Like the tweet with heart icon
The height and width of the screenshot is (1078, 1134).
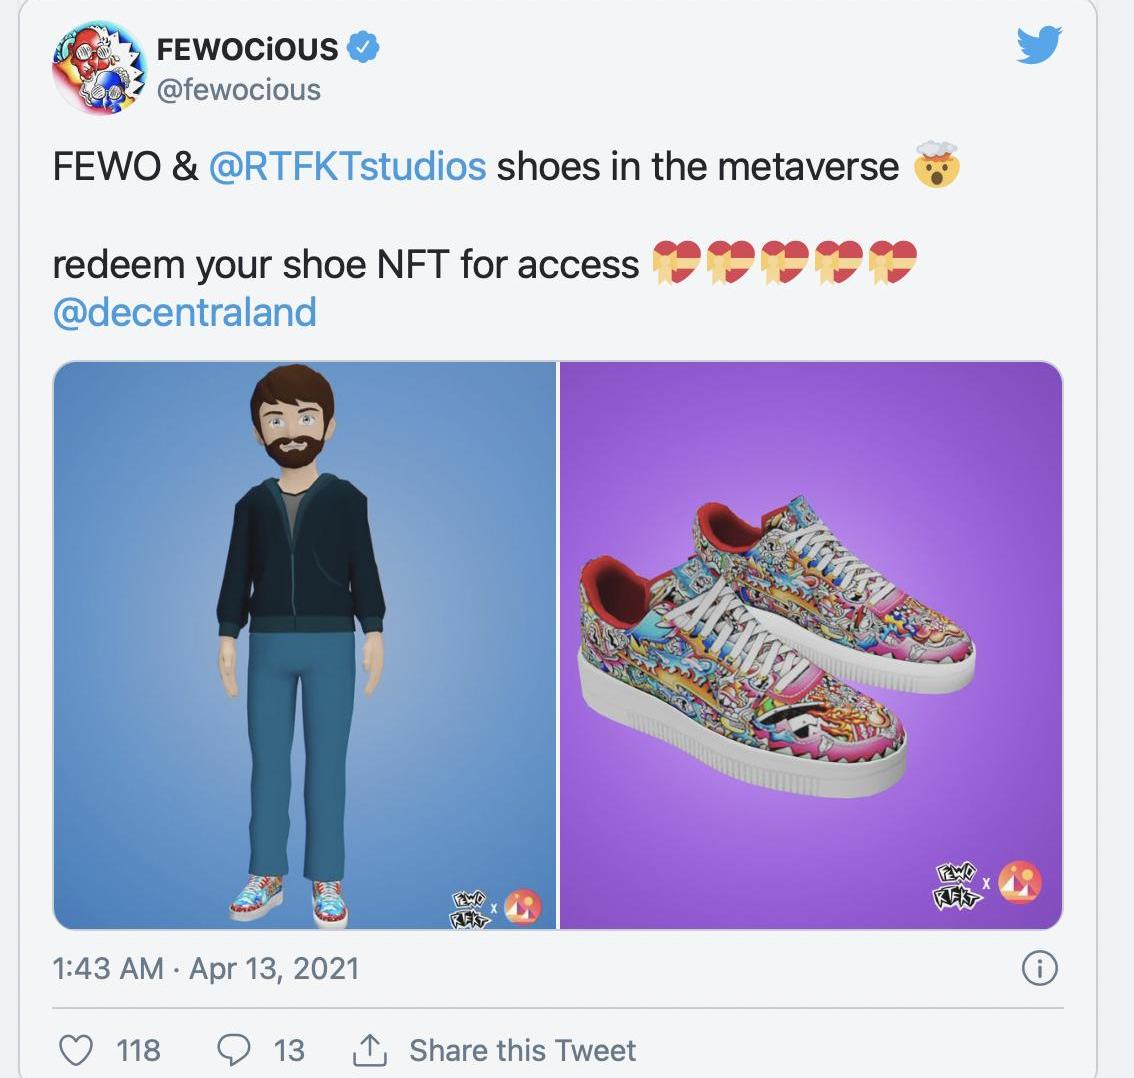[75, 1050]
